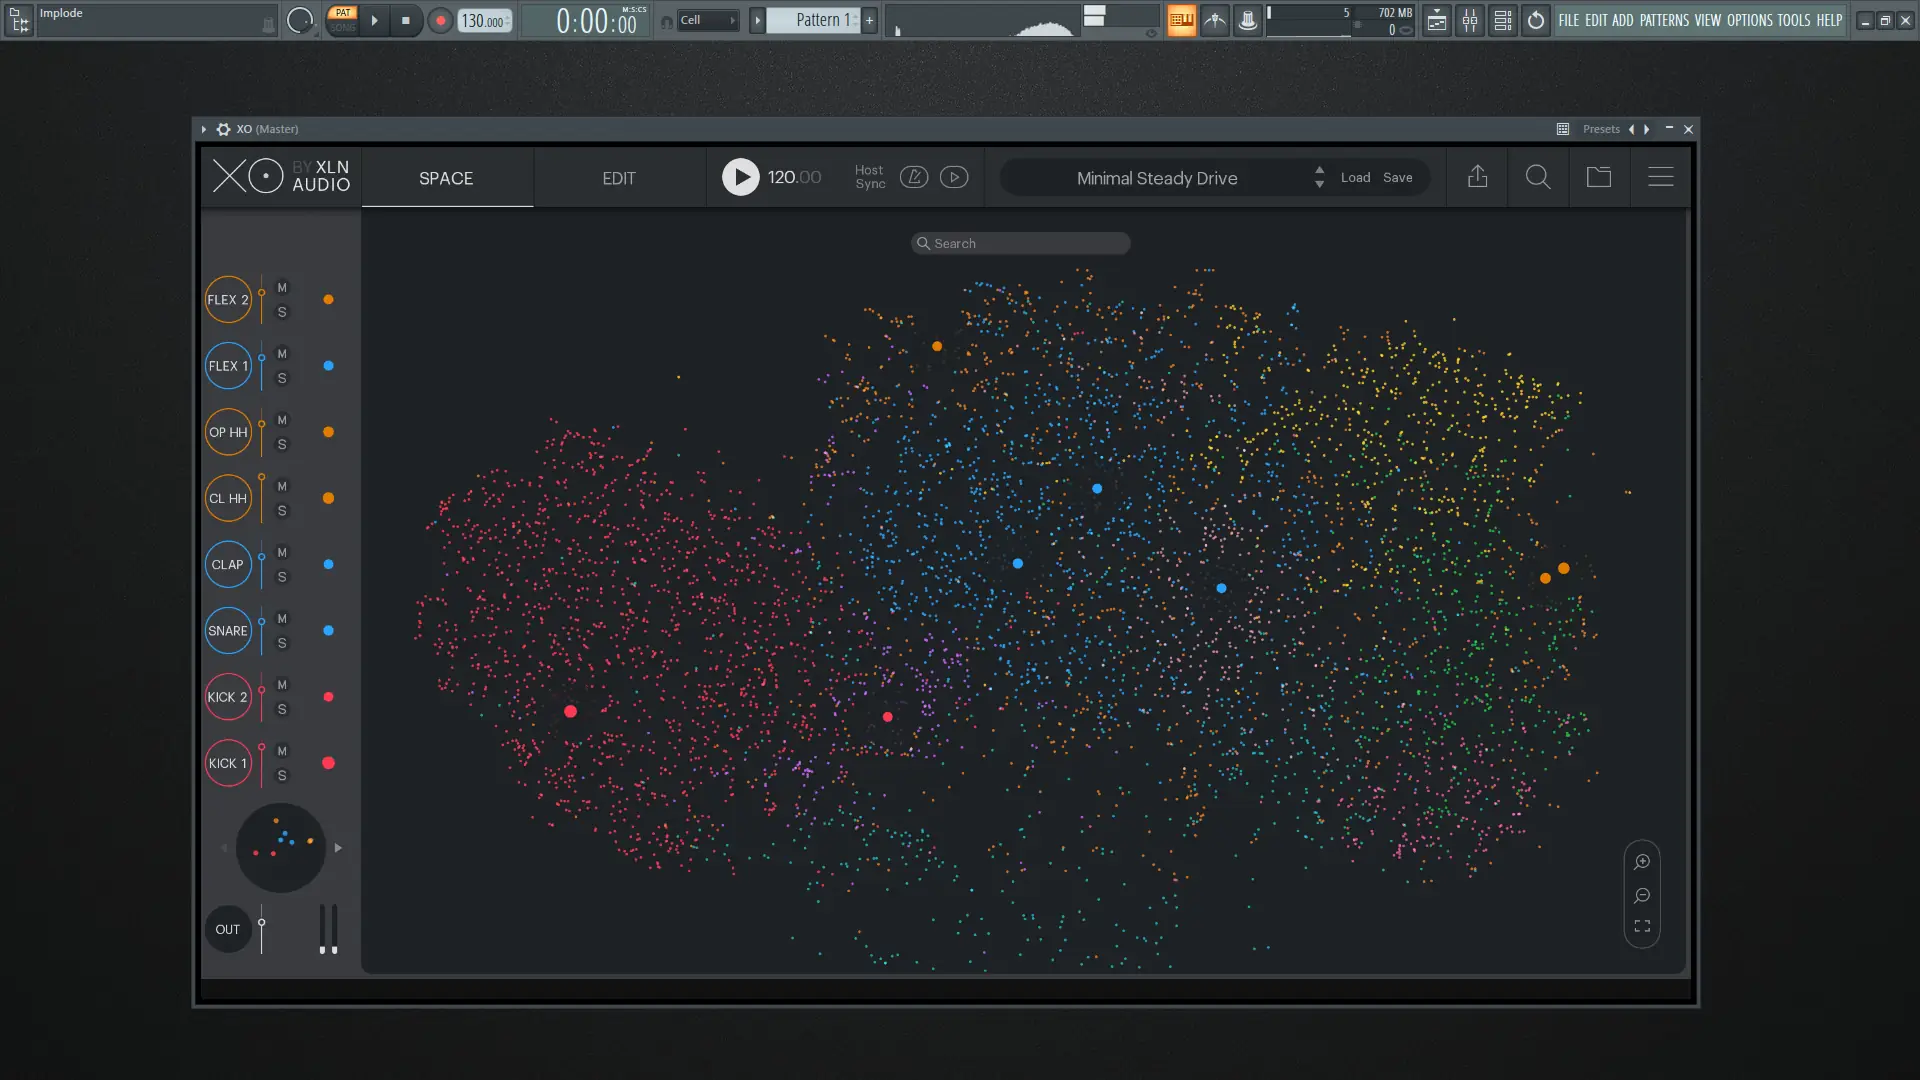Click the Save preset button
Screen dimensions: 1920x1080
(x=1397, y=177)
